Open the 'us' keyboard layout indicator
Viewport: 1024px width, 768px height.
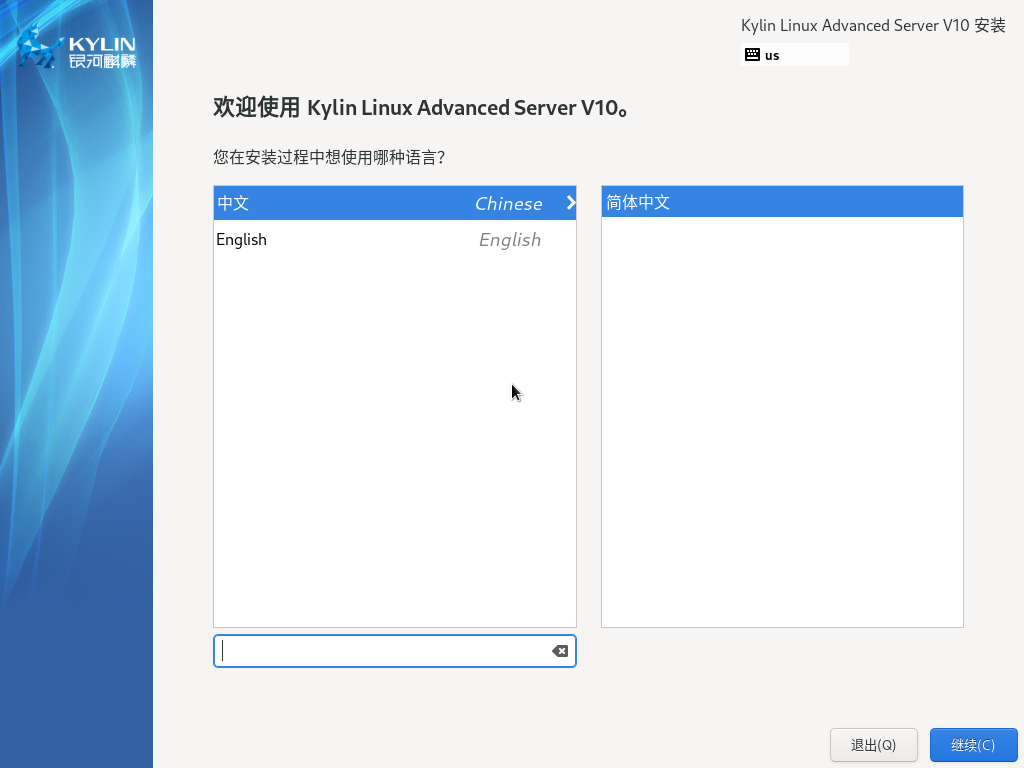(x=772, y=55)
